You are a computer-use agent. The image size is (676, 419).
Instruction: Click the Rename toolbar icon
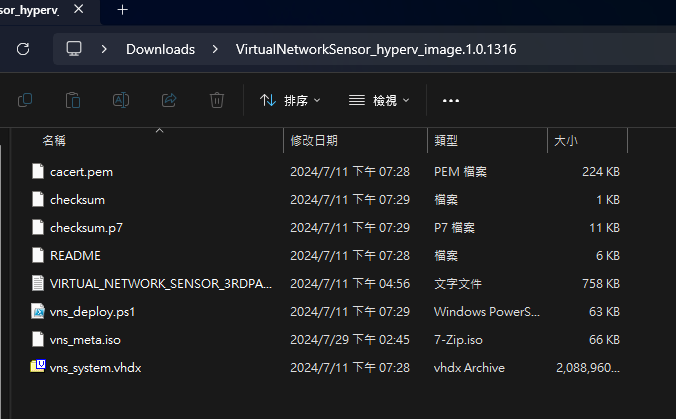tap(121, 100)
